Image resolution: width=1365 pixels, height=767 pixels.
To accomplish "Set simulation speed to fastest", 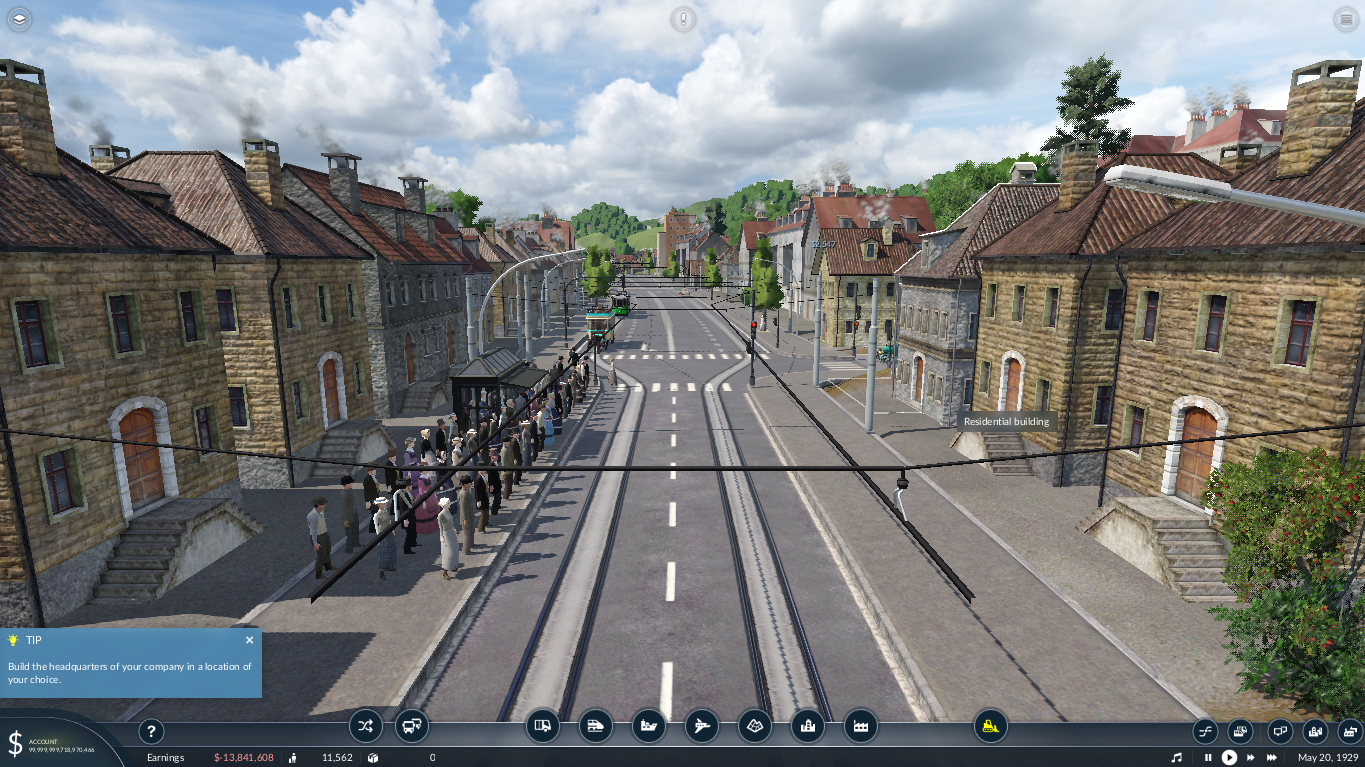I will [1274, 758].
